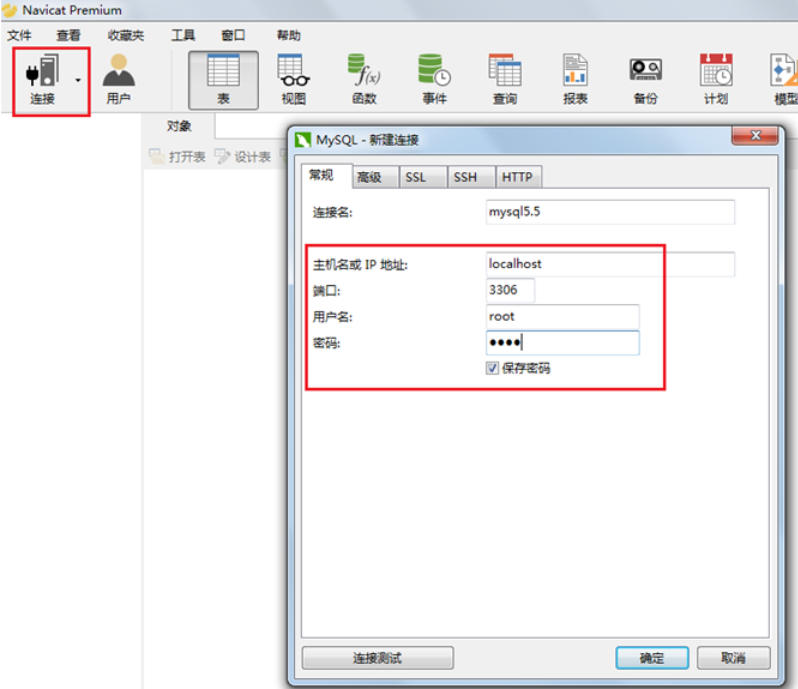
Task: Close the MySQL new connection dialog
Action: tap(755, 136)
